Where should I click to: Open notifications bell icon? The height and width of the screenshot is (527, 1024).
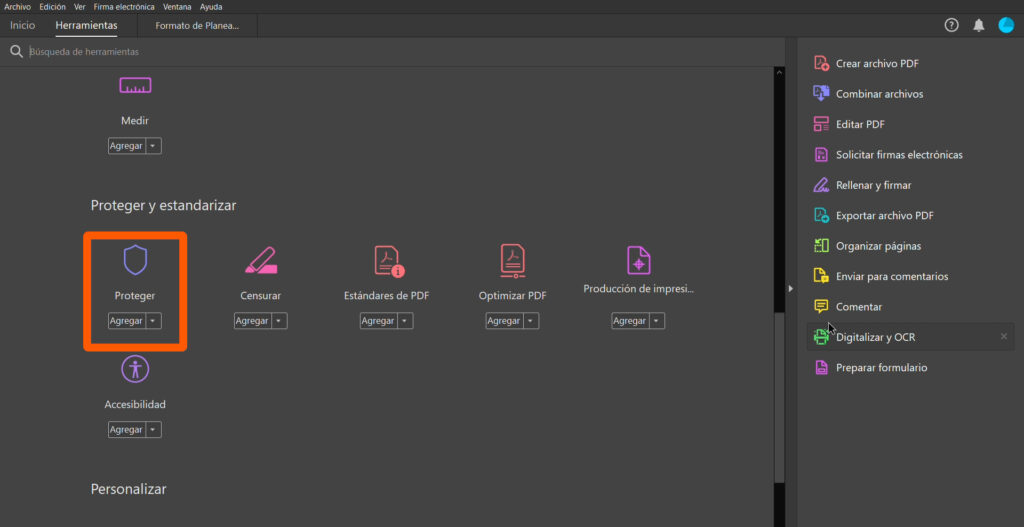[978, 25]
